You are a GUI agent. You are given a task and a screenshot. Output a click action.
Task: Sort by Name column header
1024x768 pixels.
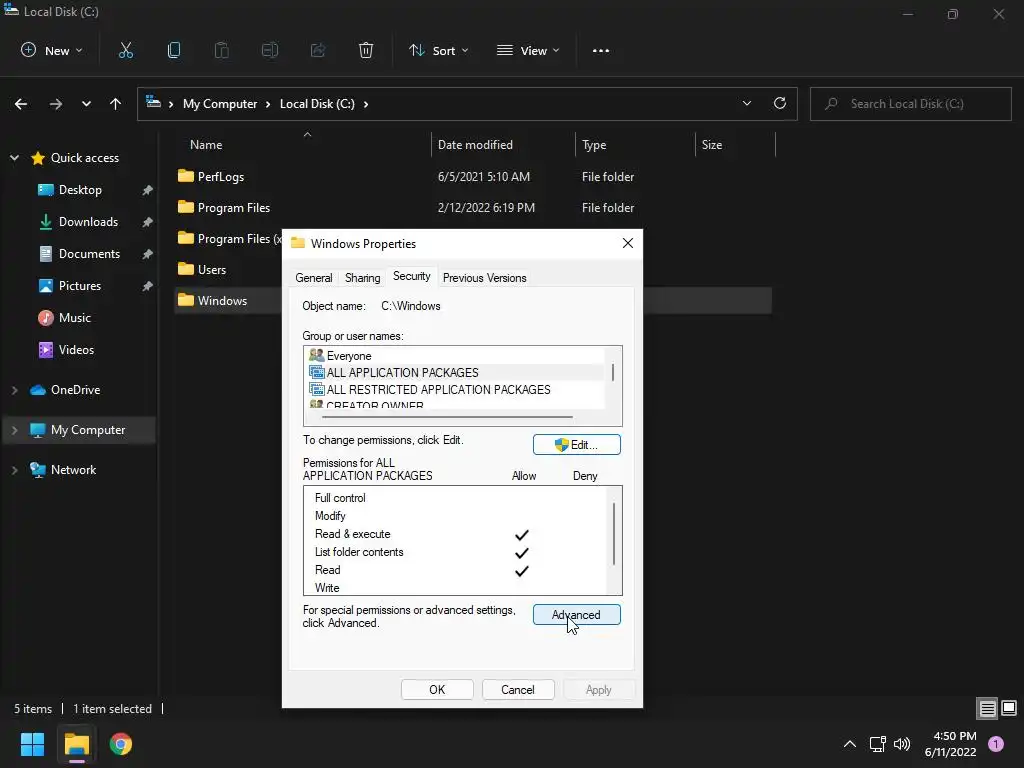pos(303,144)
